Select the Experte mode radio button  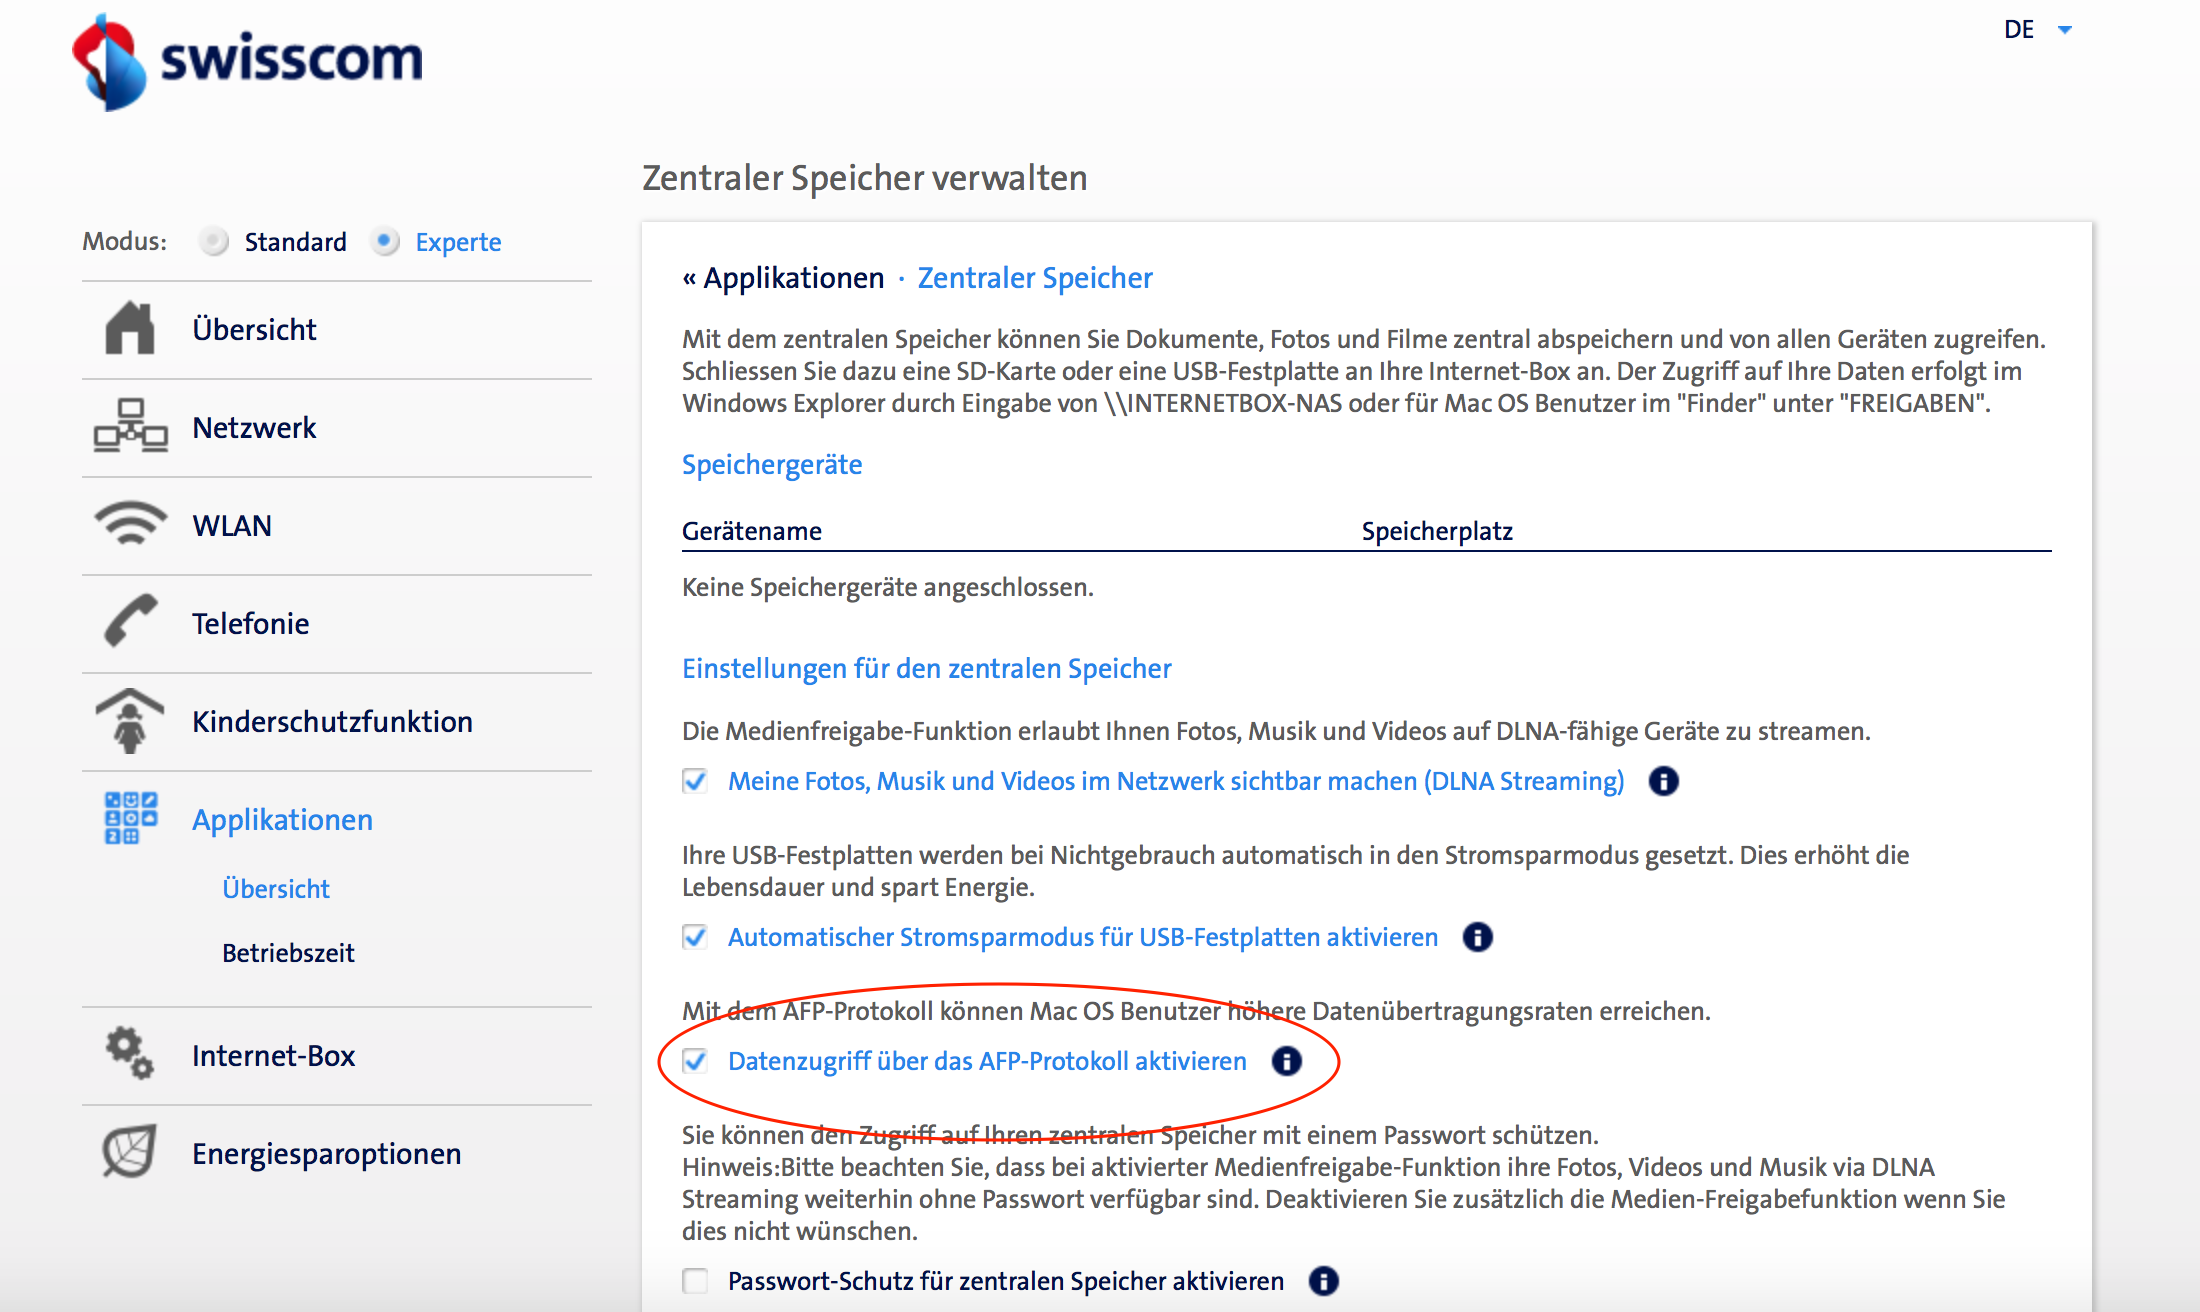(x=384, y=241)
